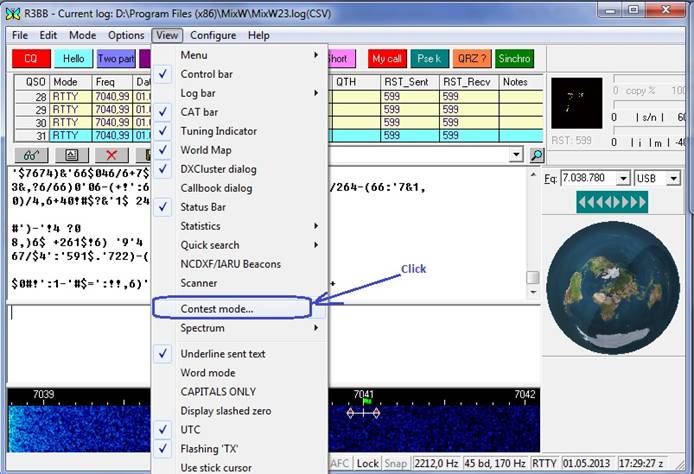Click the magnifier lookup icon beside call field
This screenshot has height=474, width=694.
click(536, 155)
